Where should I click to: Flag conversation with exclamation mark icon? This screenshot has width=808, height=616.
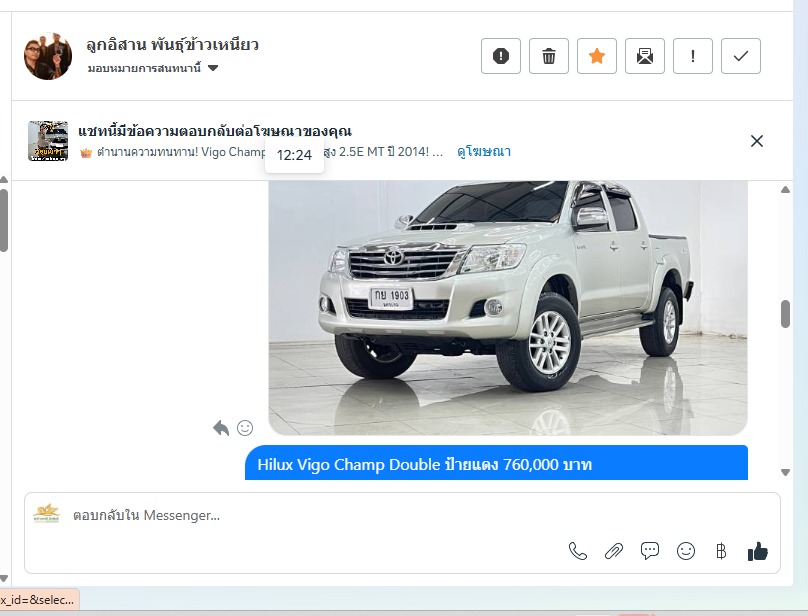(693, 56)
